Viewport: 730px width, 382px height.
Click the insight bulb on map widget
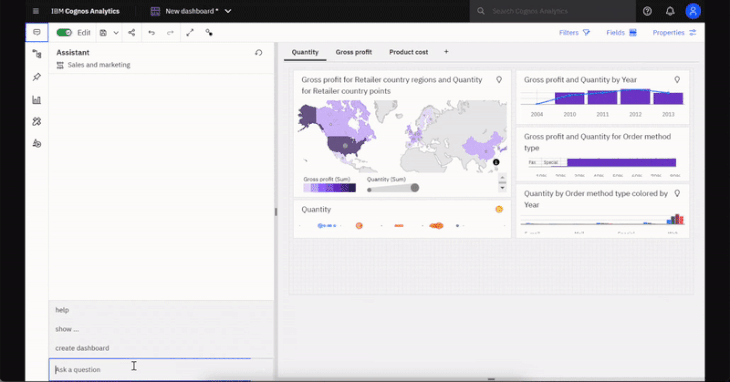499,80
